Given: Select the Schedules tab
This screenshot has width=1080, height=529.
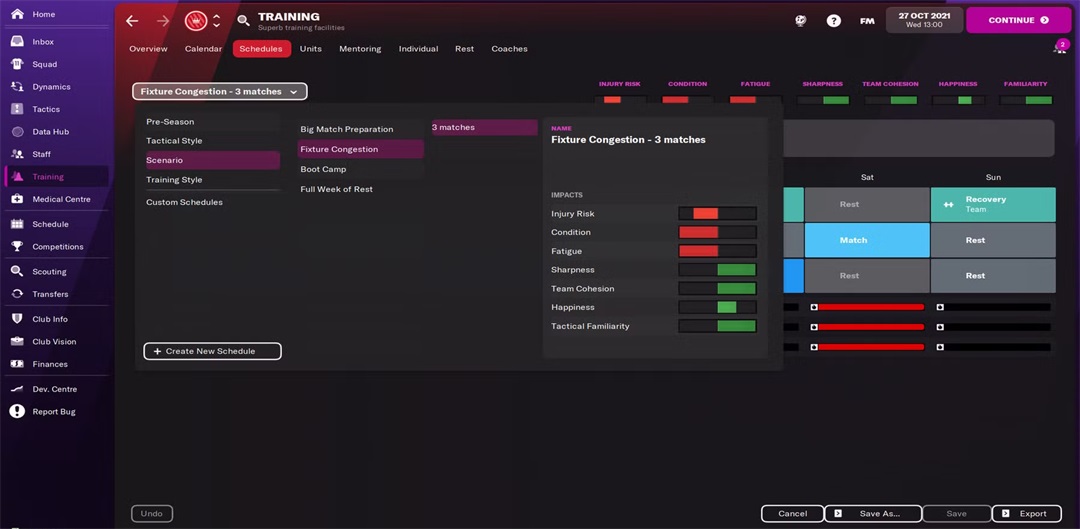Looking at the screenshot, I should 262,49.
